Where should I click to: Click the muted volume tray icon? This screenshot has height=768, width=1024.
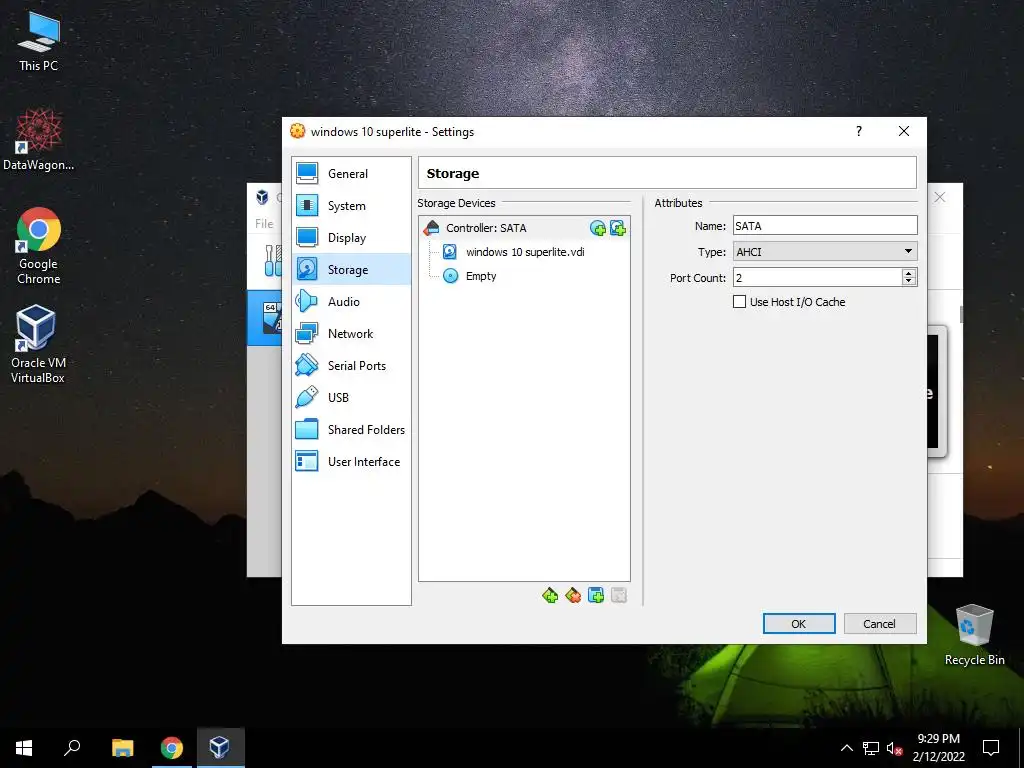point(894,748)
